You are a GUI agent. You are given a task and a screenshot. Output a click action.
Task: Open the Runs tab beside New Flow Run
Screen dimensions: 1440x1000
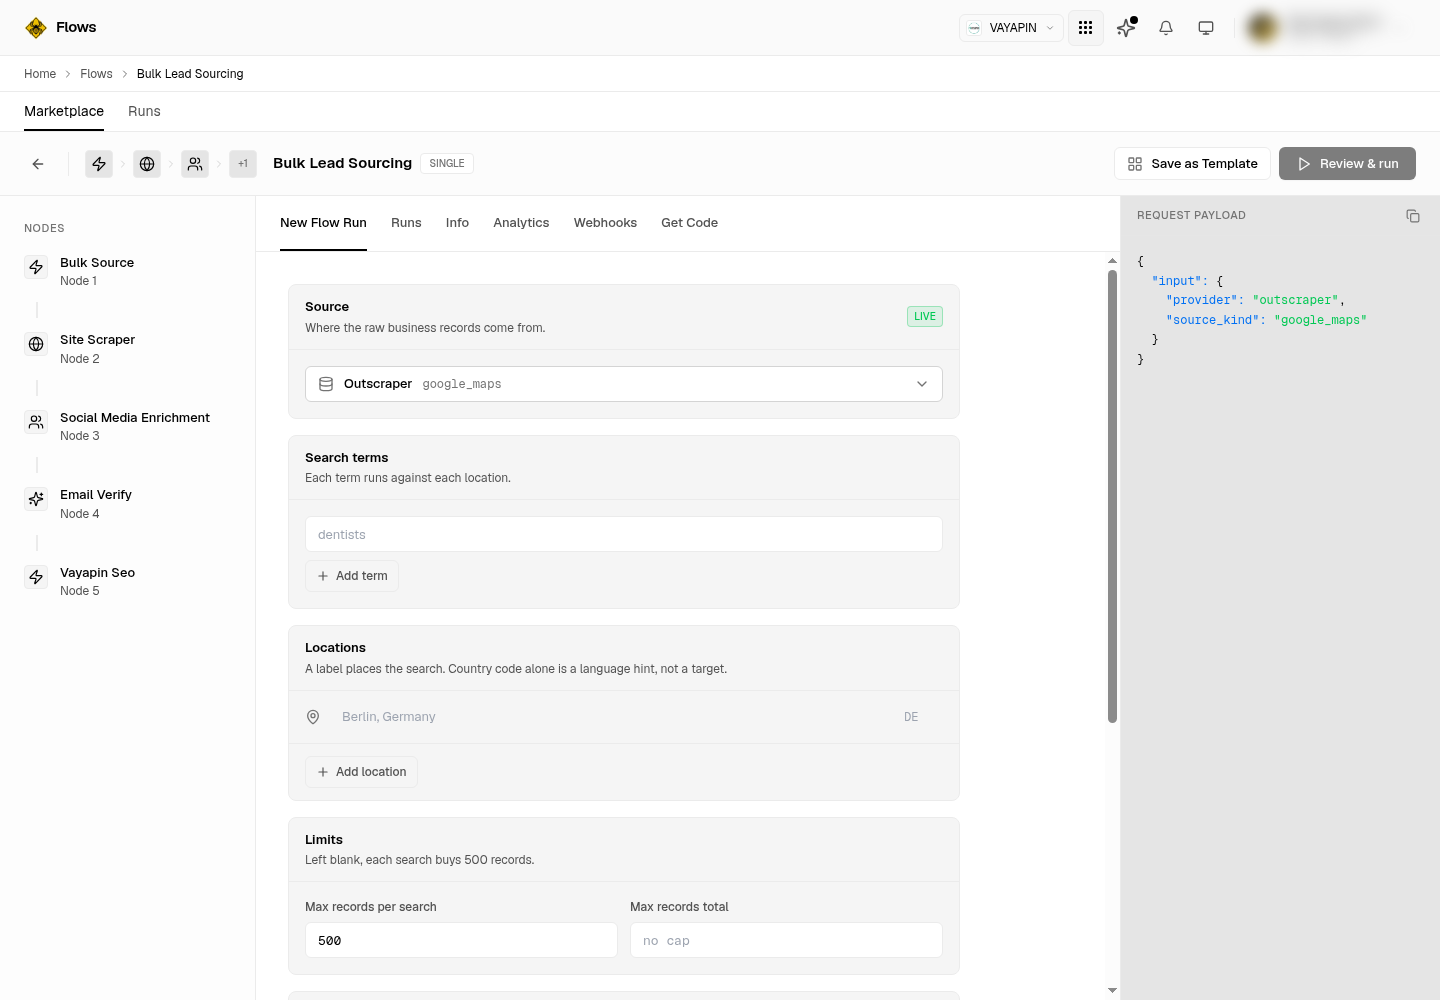(406, 223)
